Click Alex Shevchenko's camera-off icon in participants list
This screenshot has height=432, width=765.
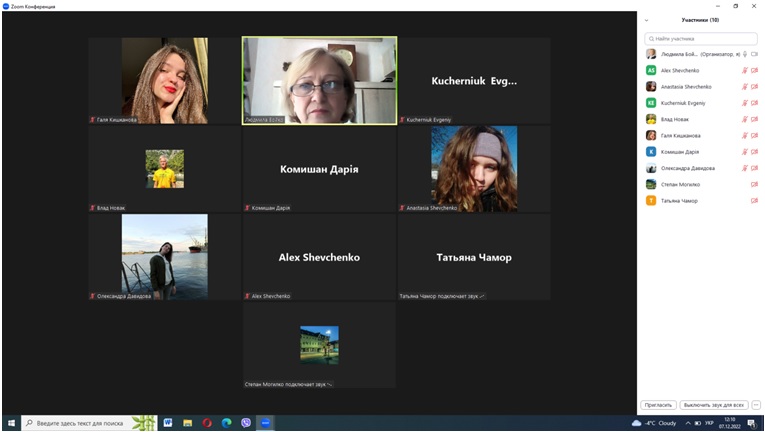pyautogui.click(x=754, y=70)
